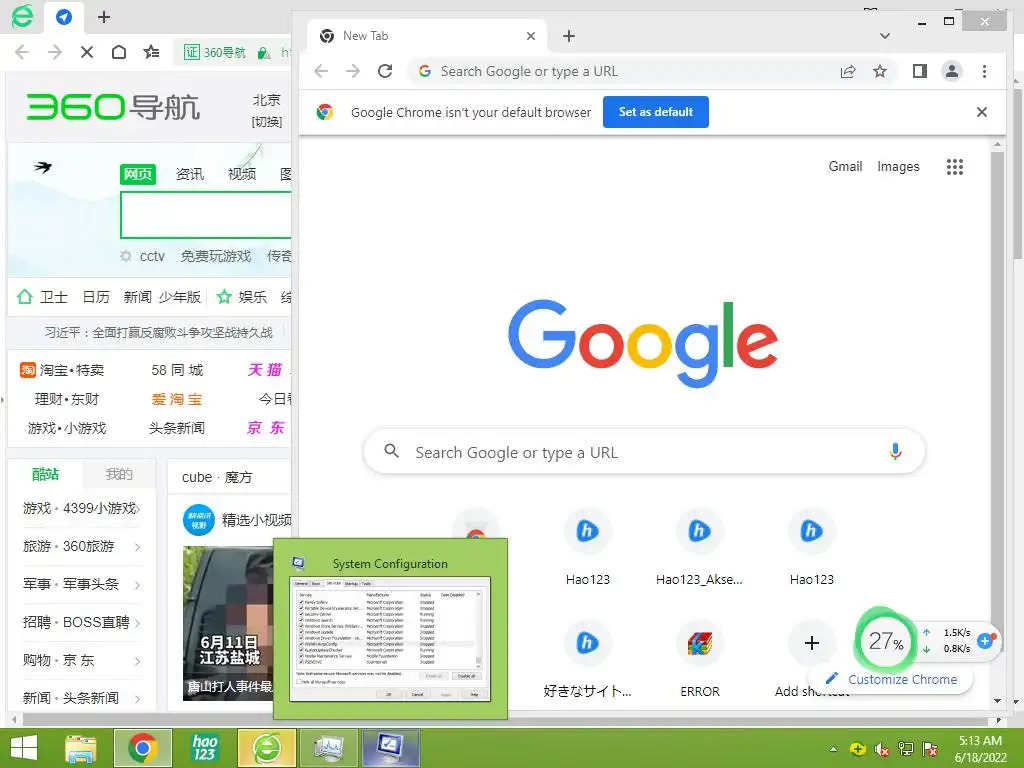Open Gmail link
The image size is (1024, 768).
point(845,167)
